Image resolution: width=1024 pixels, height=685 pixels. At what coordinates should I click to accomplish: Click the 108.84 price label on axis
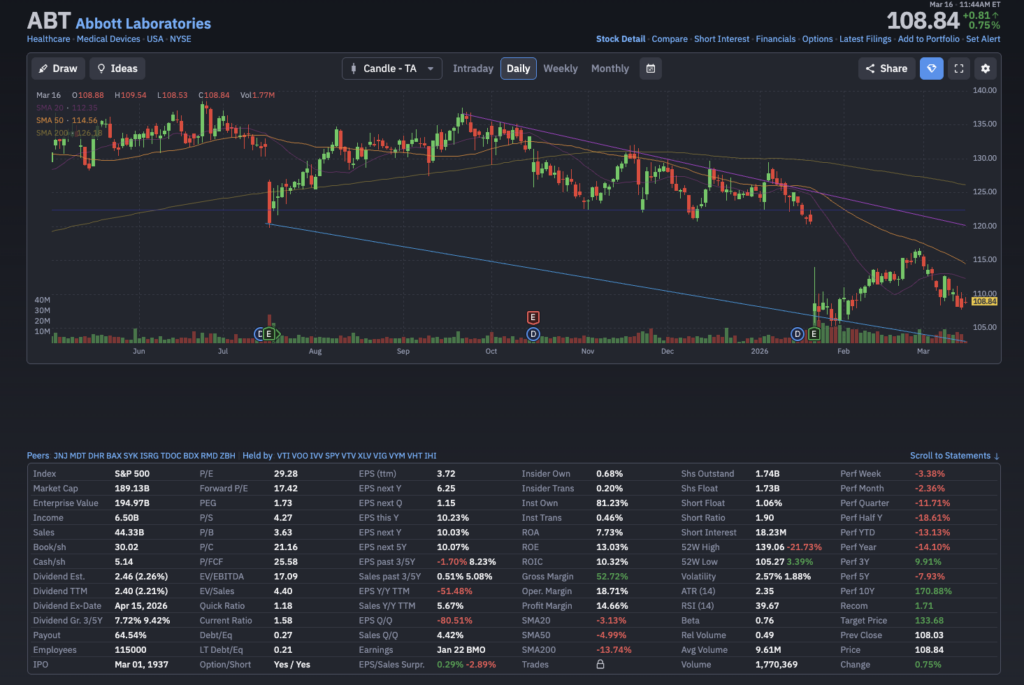point(984,301)
